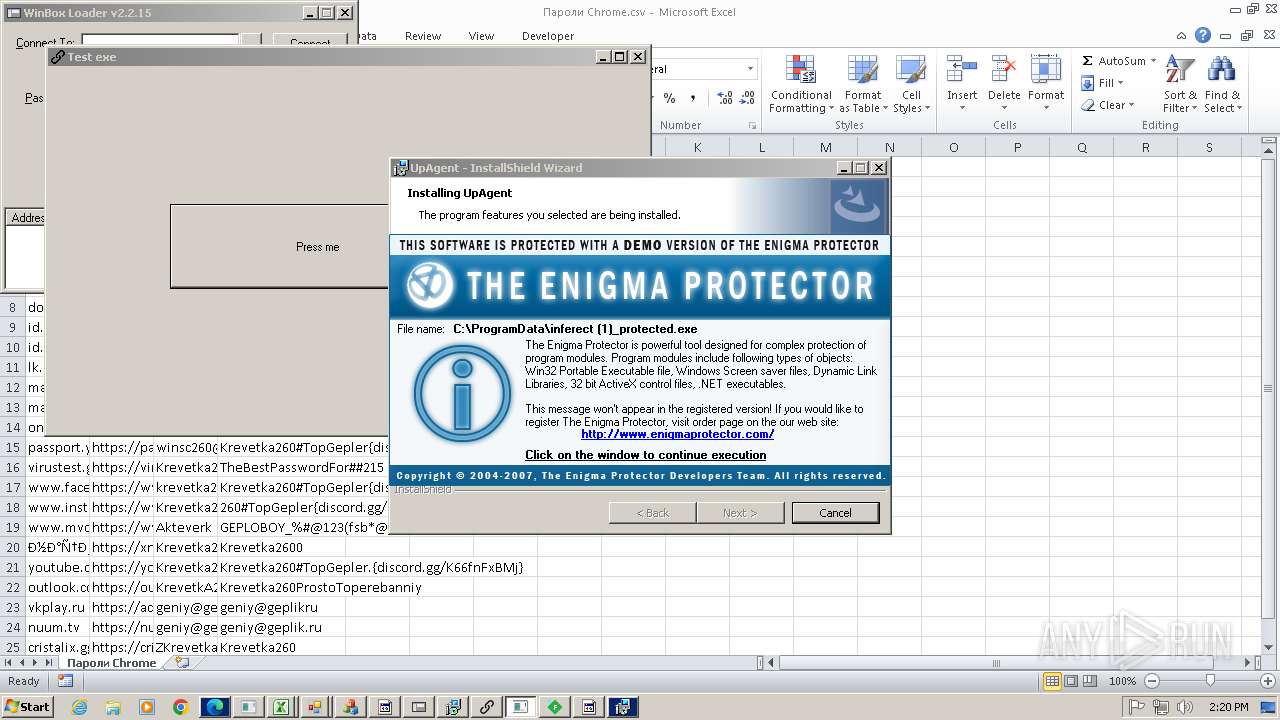Apply percent style format
Screen dimensions: 1280x720
[x=669, y=98]
